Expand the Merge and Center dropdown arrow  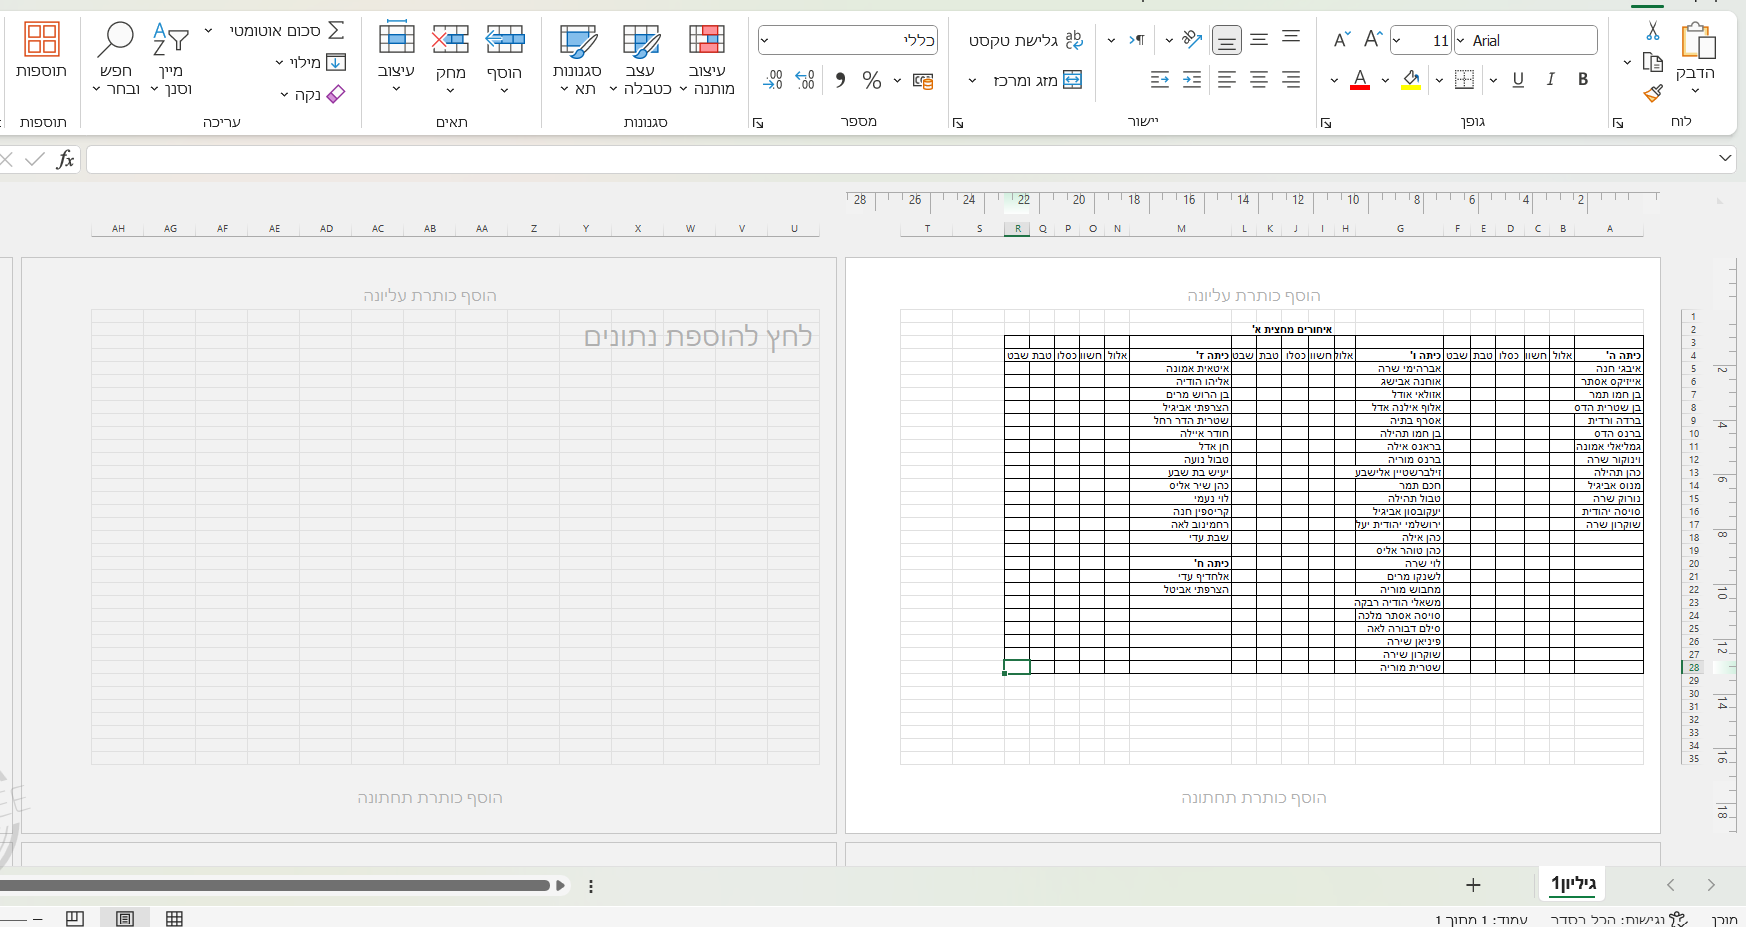click(972, 80)
